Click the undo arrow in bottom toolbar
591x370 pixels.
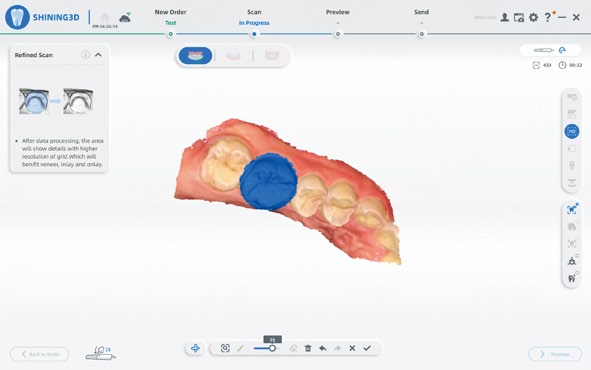pyautogui.click(x=323, y=348)
